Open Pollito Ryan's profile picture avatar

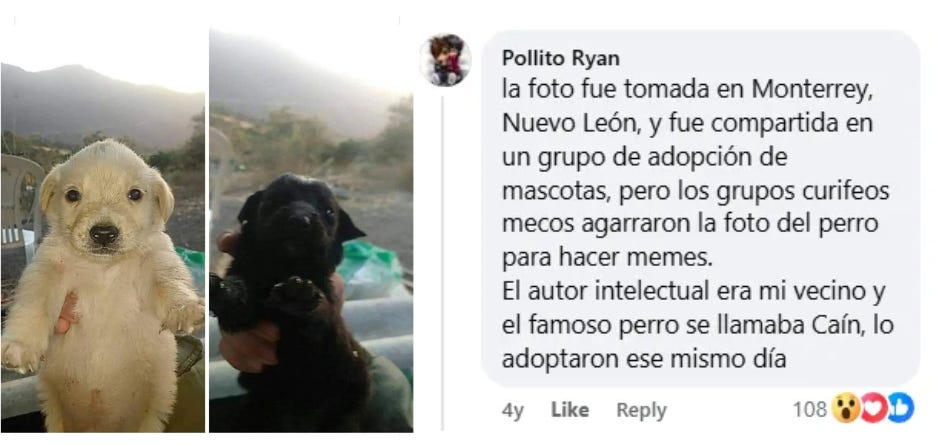coord(445,60)
